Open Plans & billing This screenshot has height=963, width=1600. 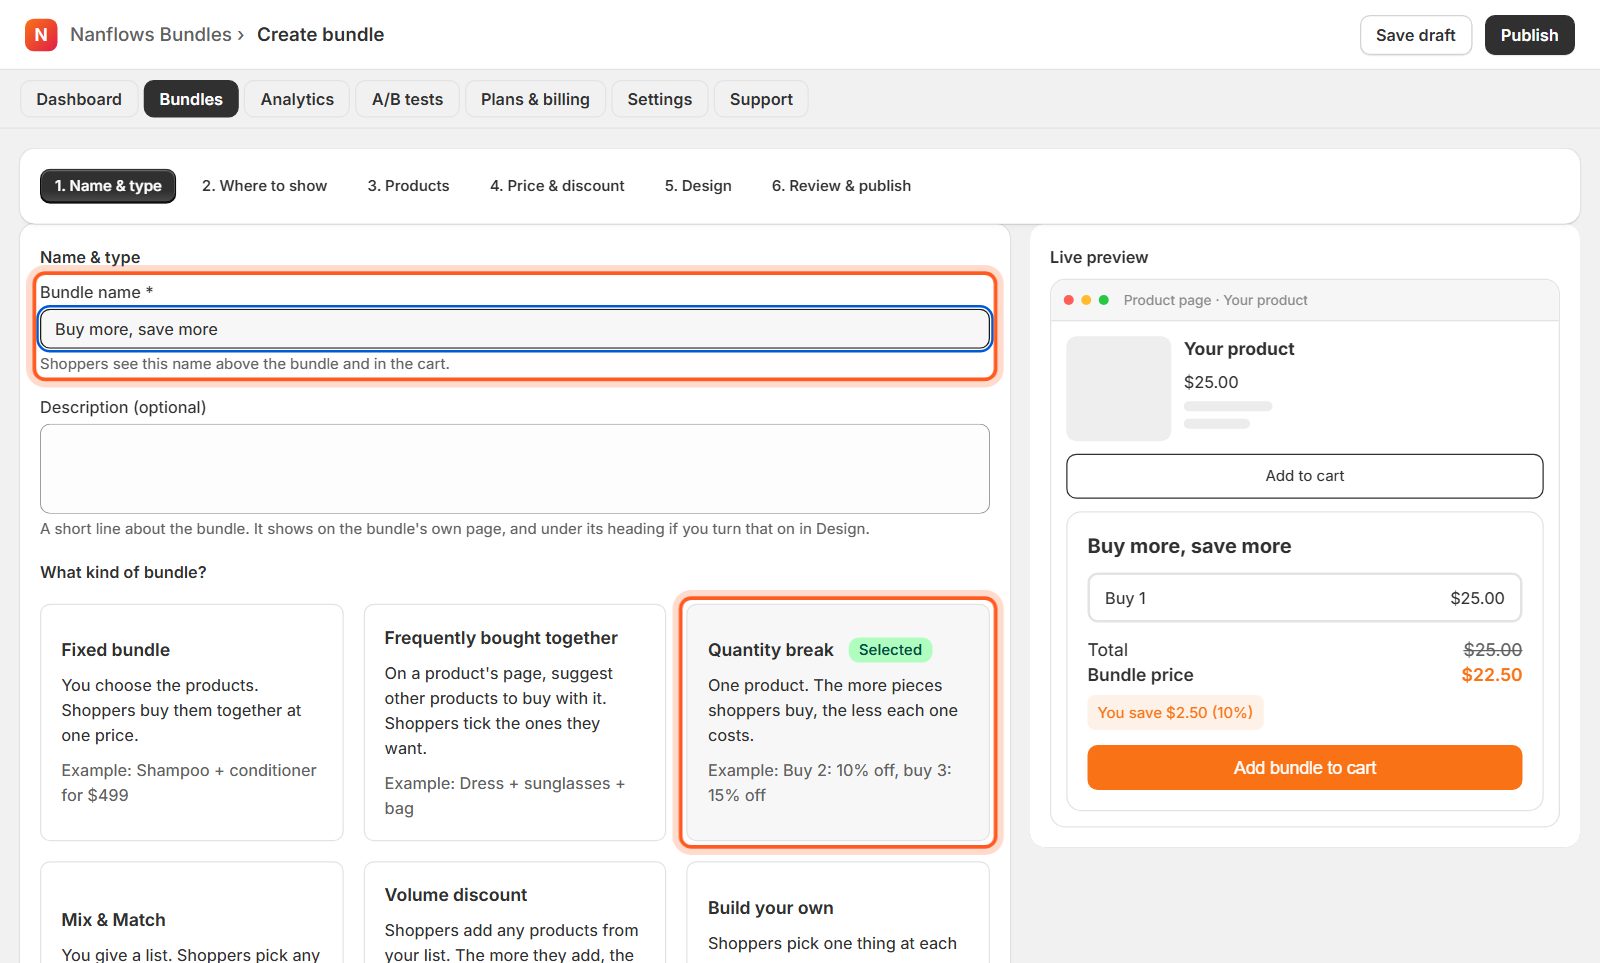tap(535, 99)
